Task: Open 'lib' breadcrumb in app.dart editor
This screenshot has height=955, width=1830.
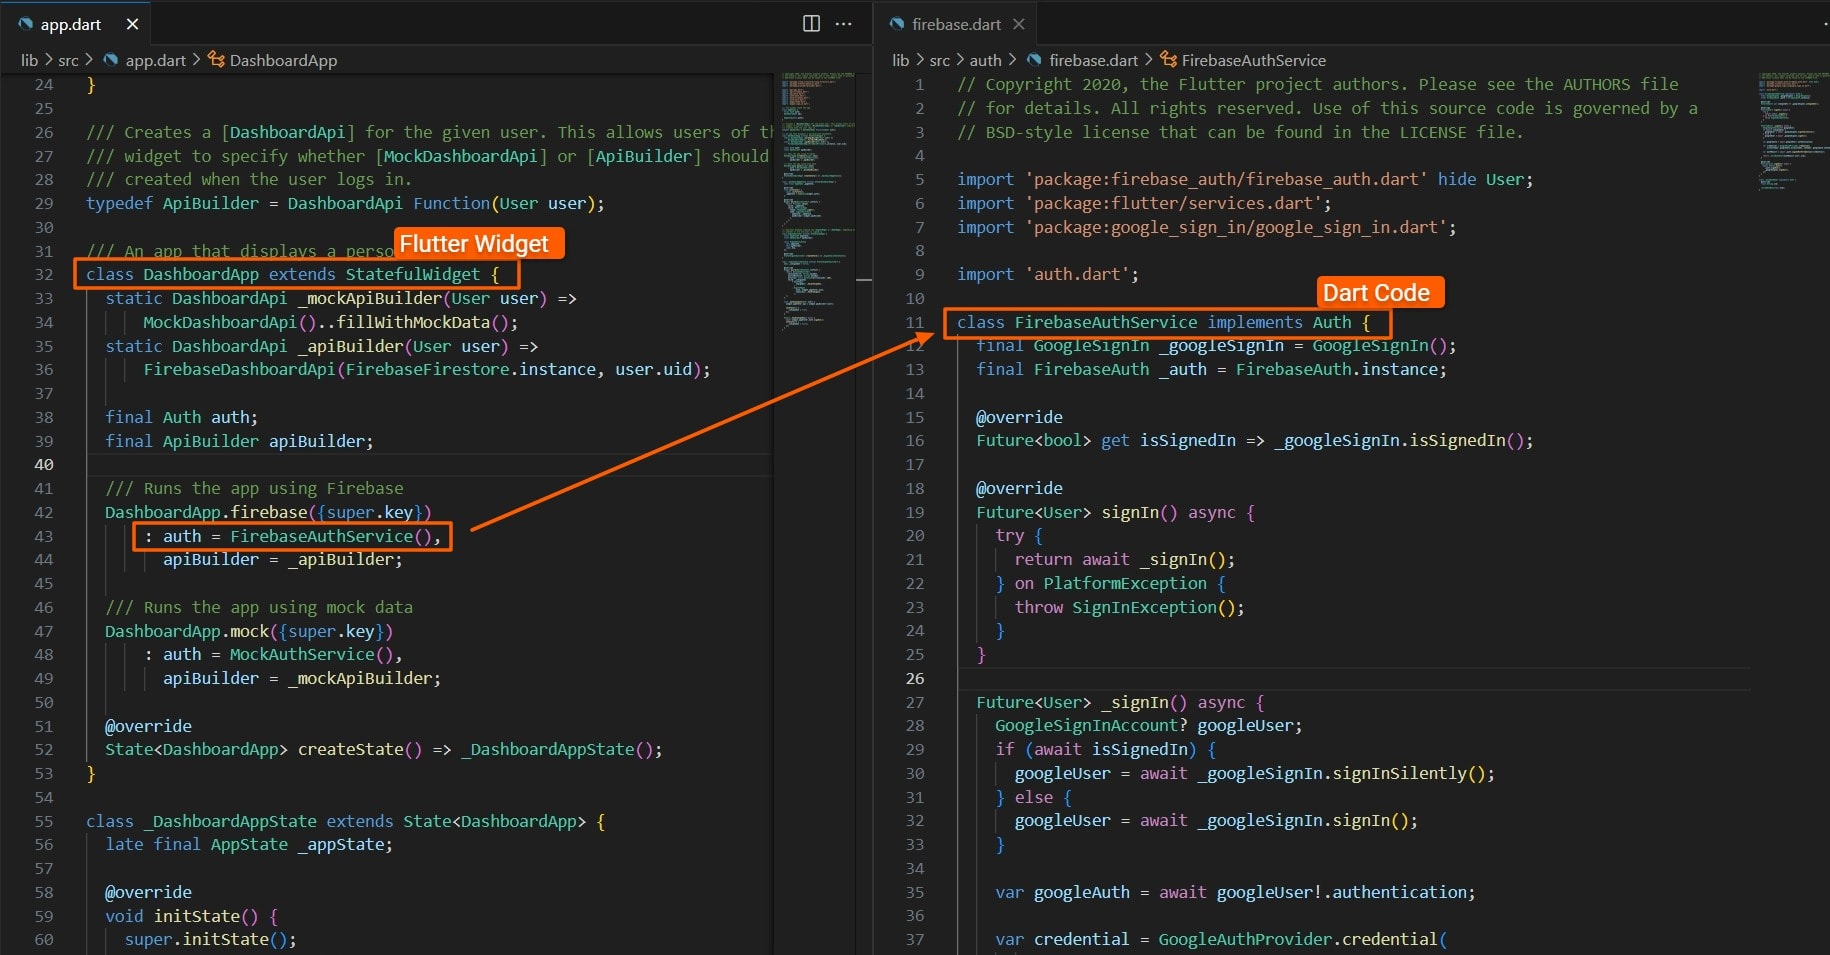Action: coord(29,60)
